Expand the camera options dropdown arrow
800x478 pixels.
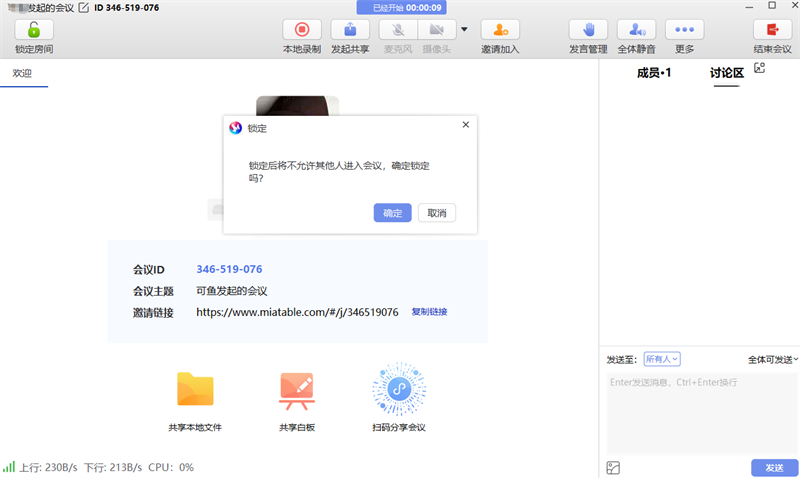click(464, 29)
